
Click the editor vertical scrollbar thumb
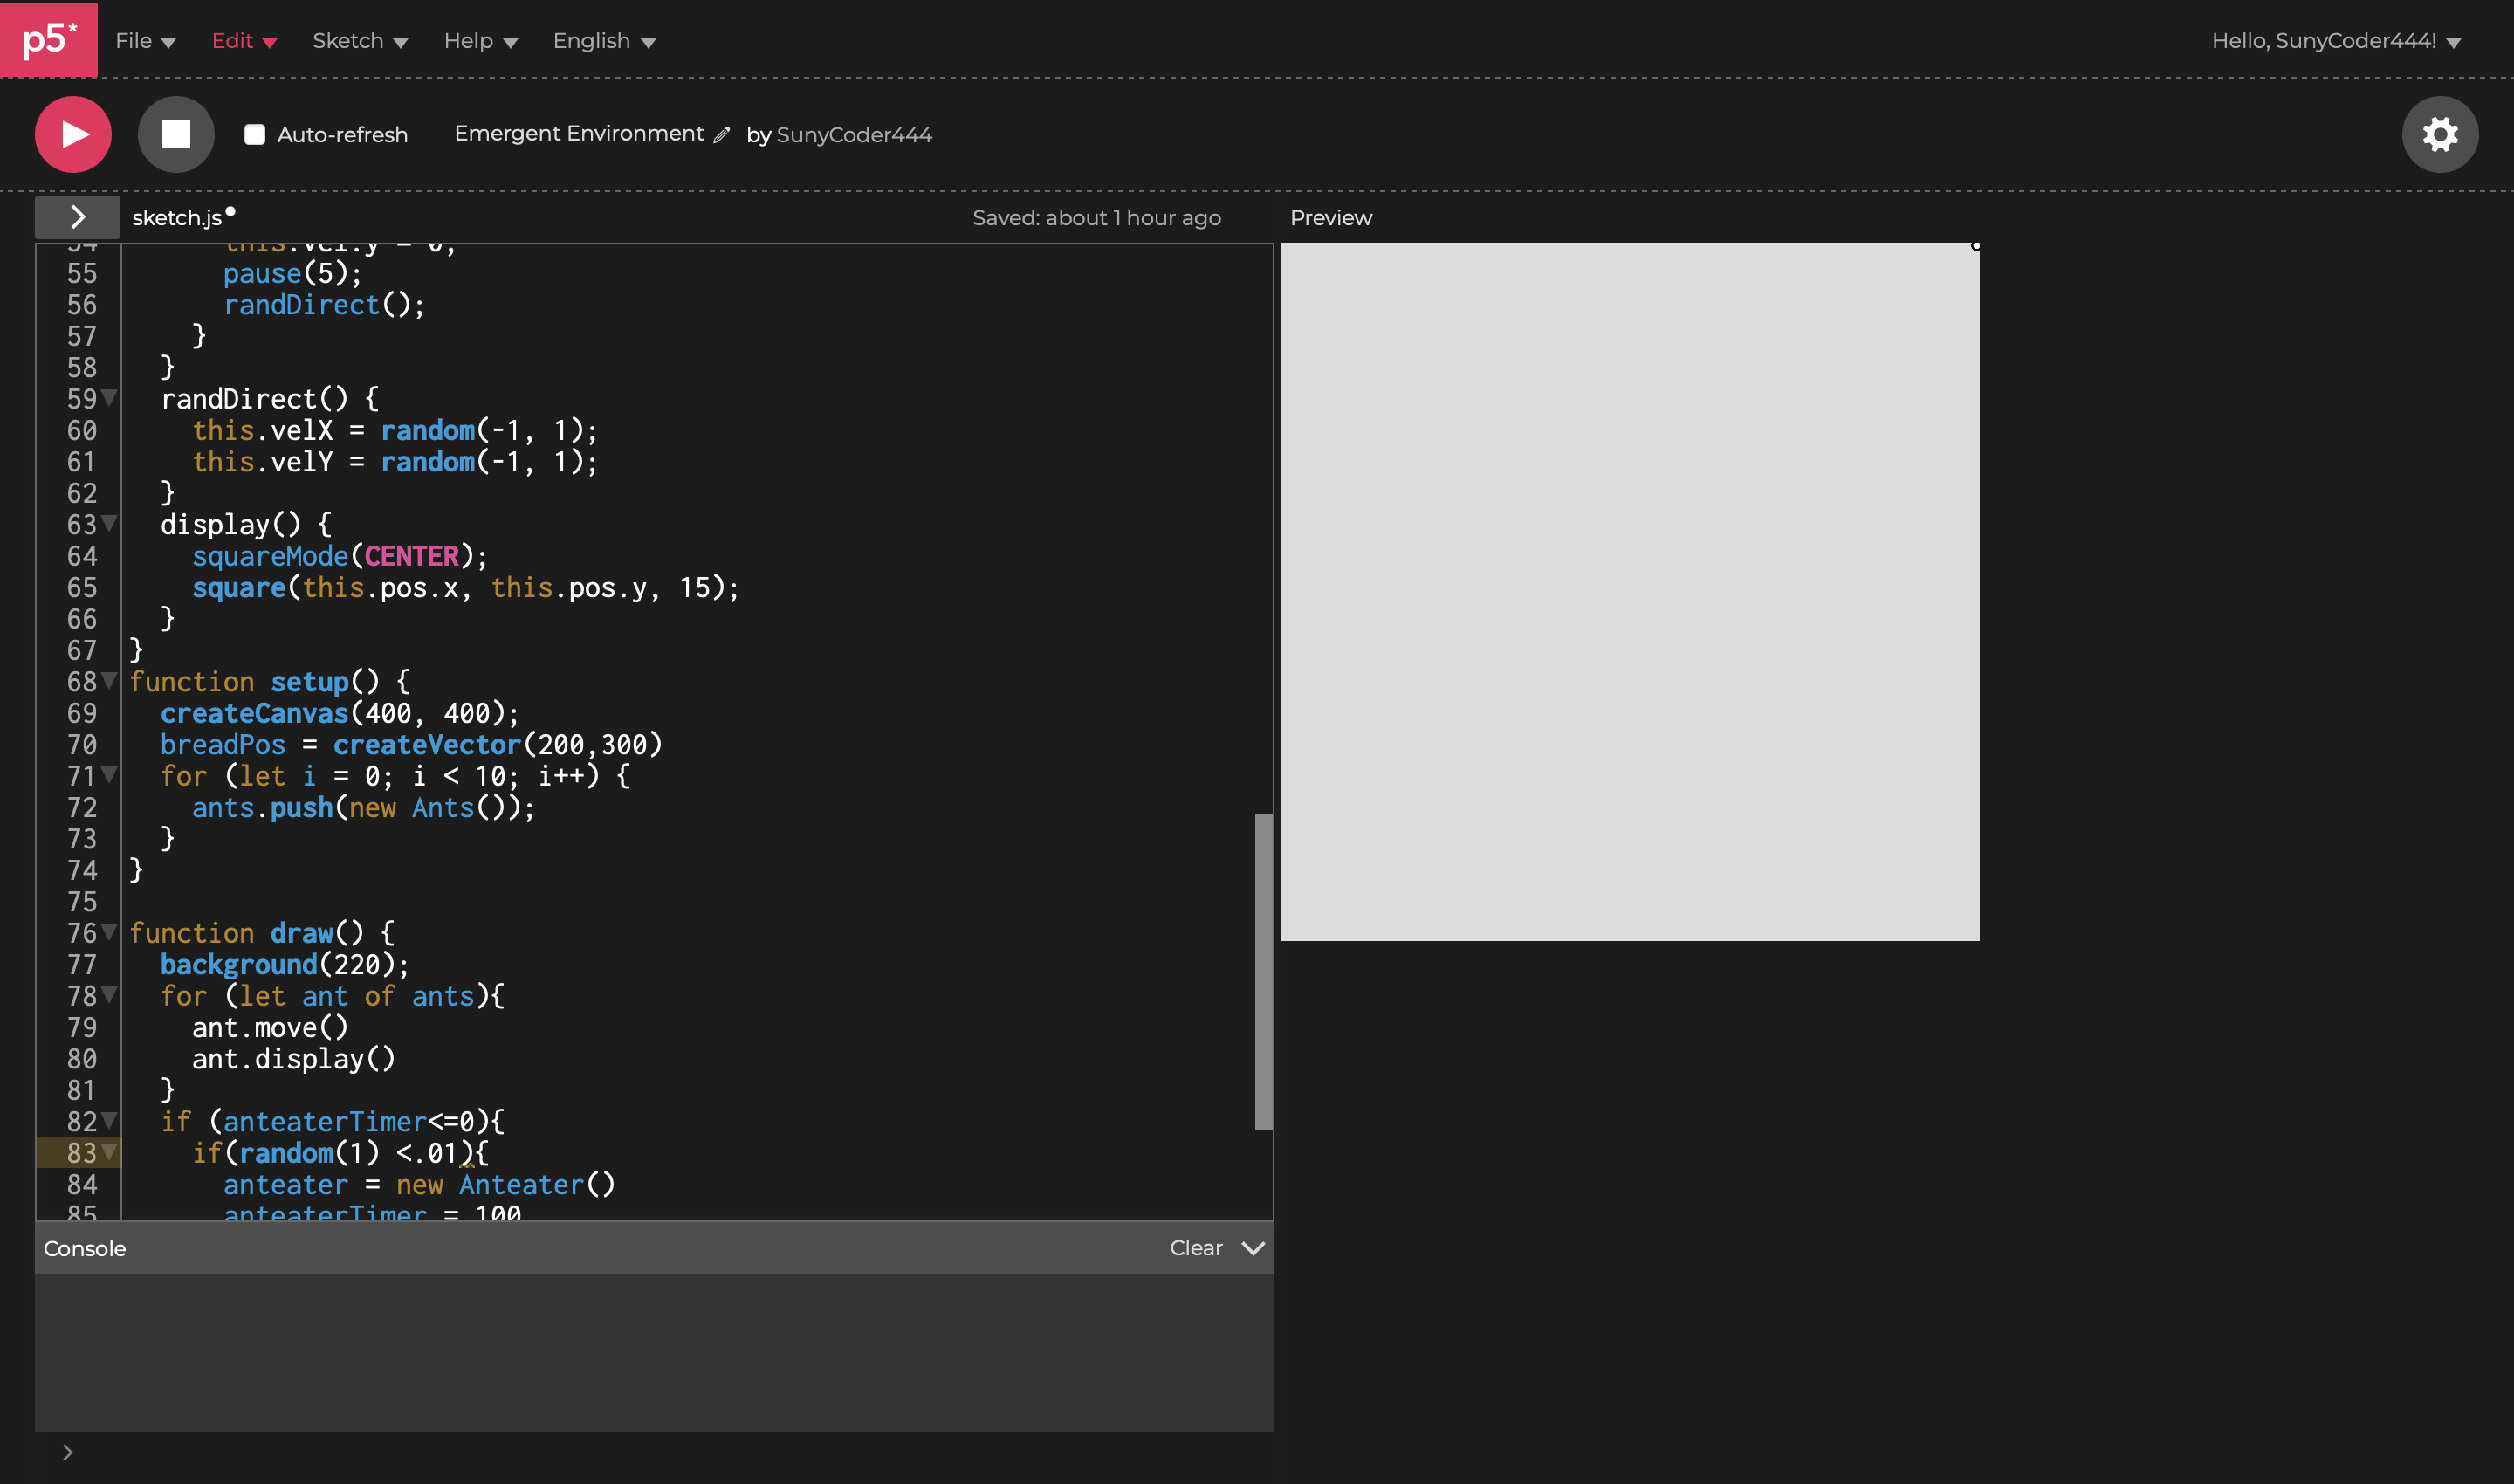point(1263,970)
